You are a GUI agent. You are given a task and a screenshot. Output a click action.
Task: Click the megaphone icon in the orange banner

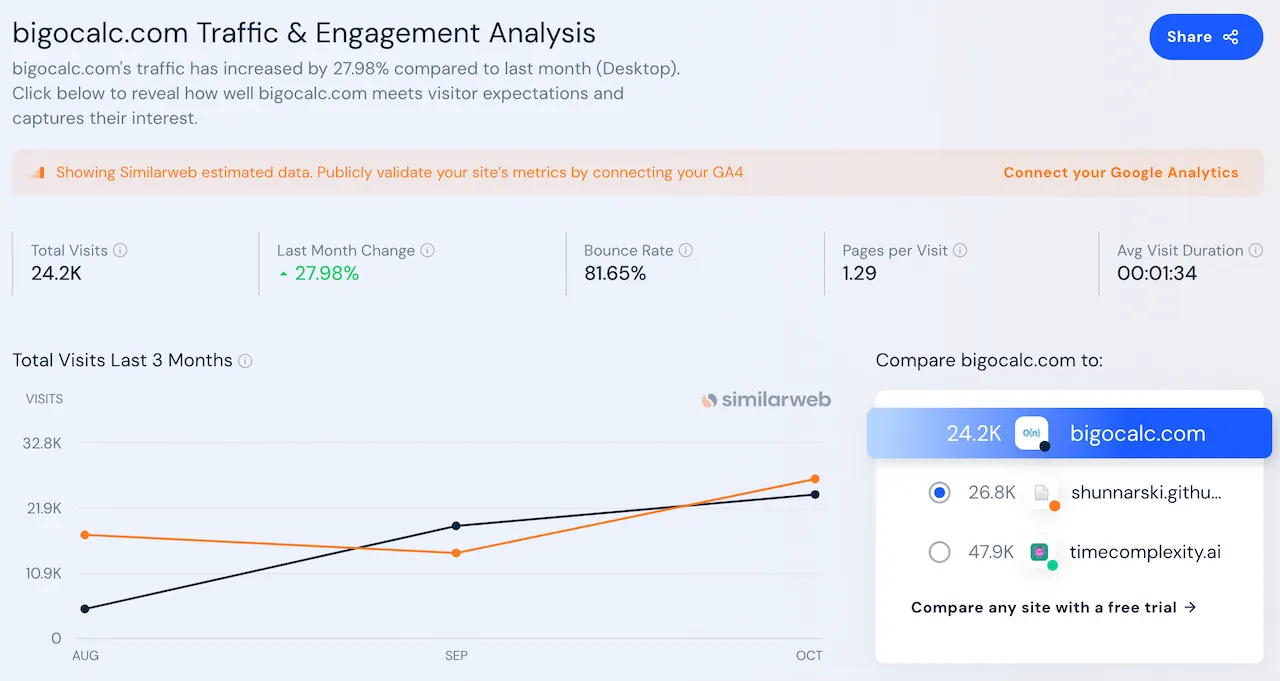point(35,172)
